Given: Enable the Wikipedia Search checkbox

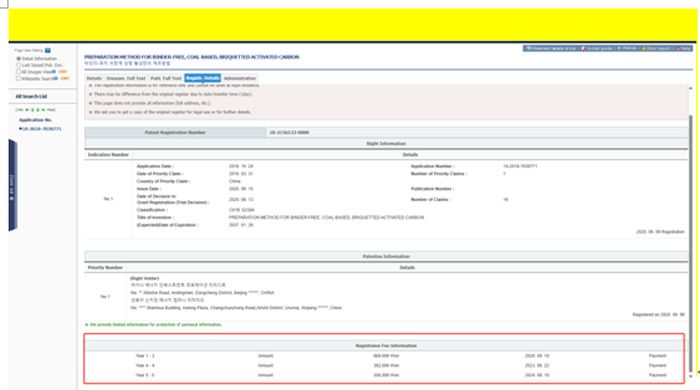Looking at the screenshot, I should tap(19, 78).
